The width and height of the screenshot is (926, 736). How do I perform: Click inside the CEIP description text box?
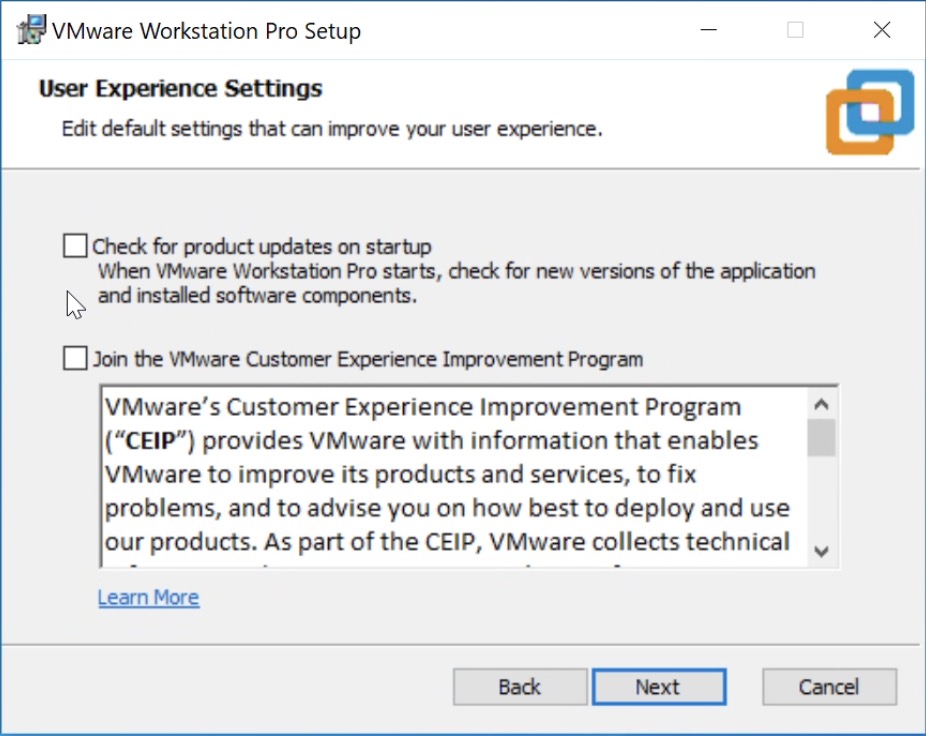click(450, 475)
